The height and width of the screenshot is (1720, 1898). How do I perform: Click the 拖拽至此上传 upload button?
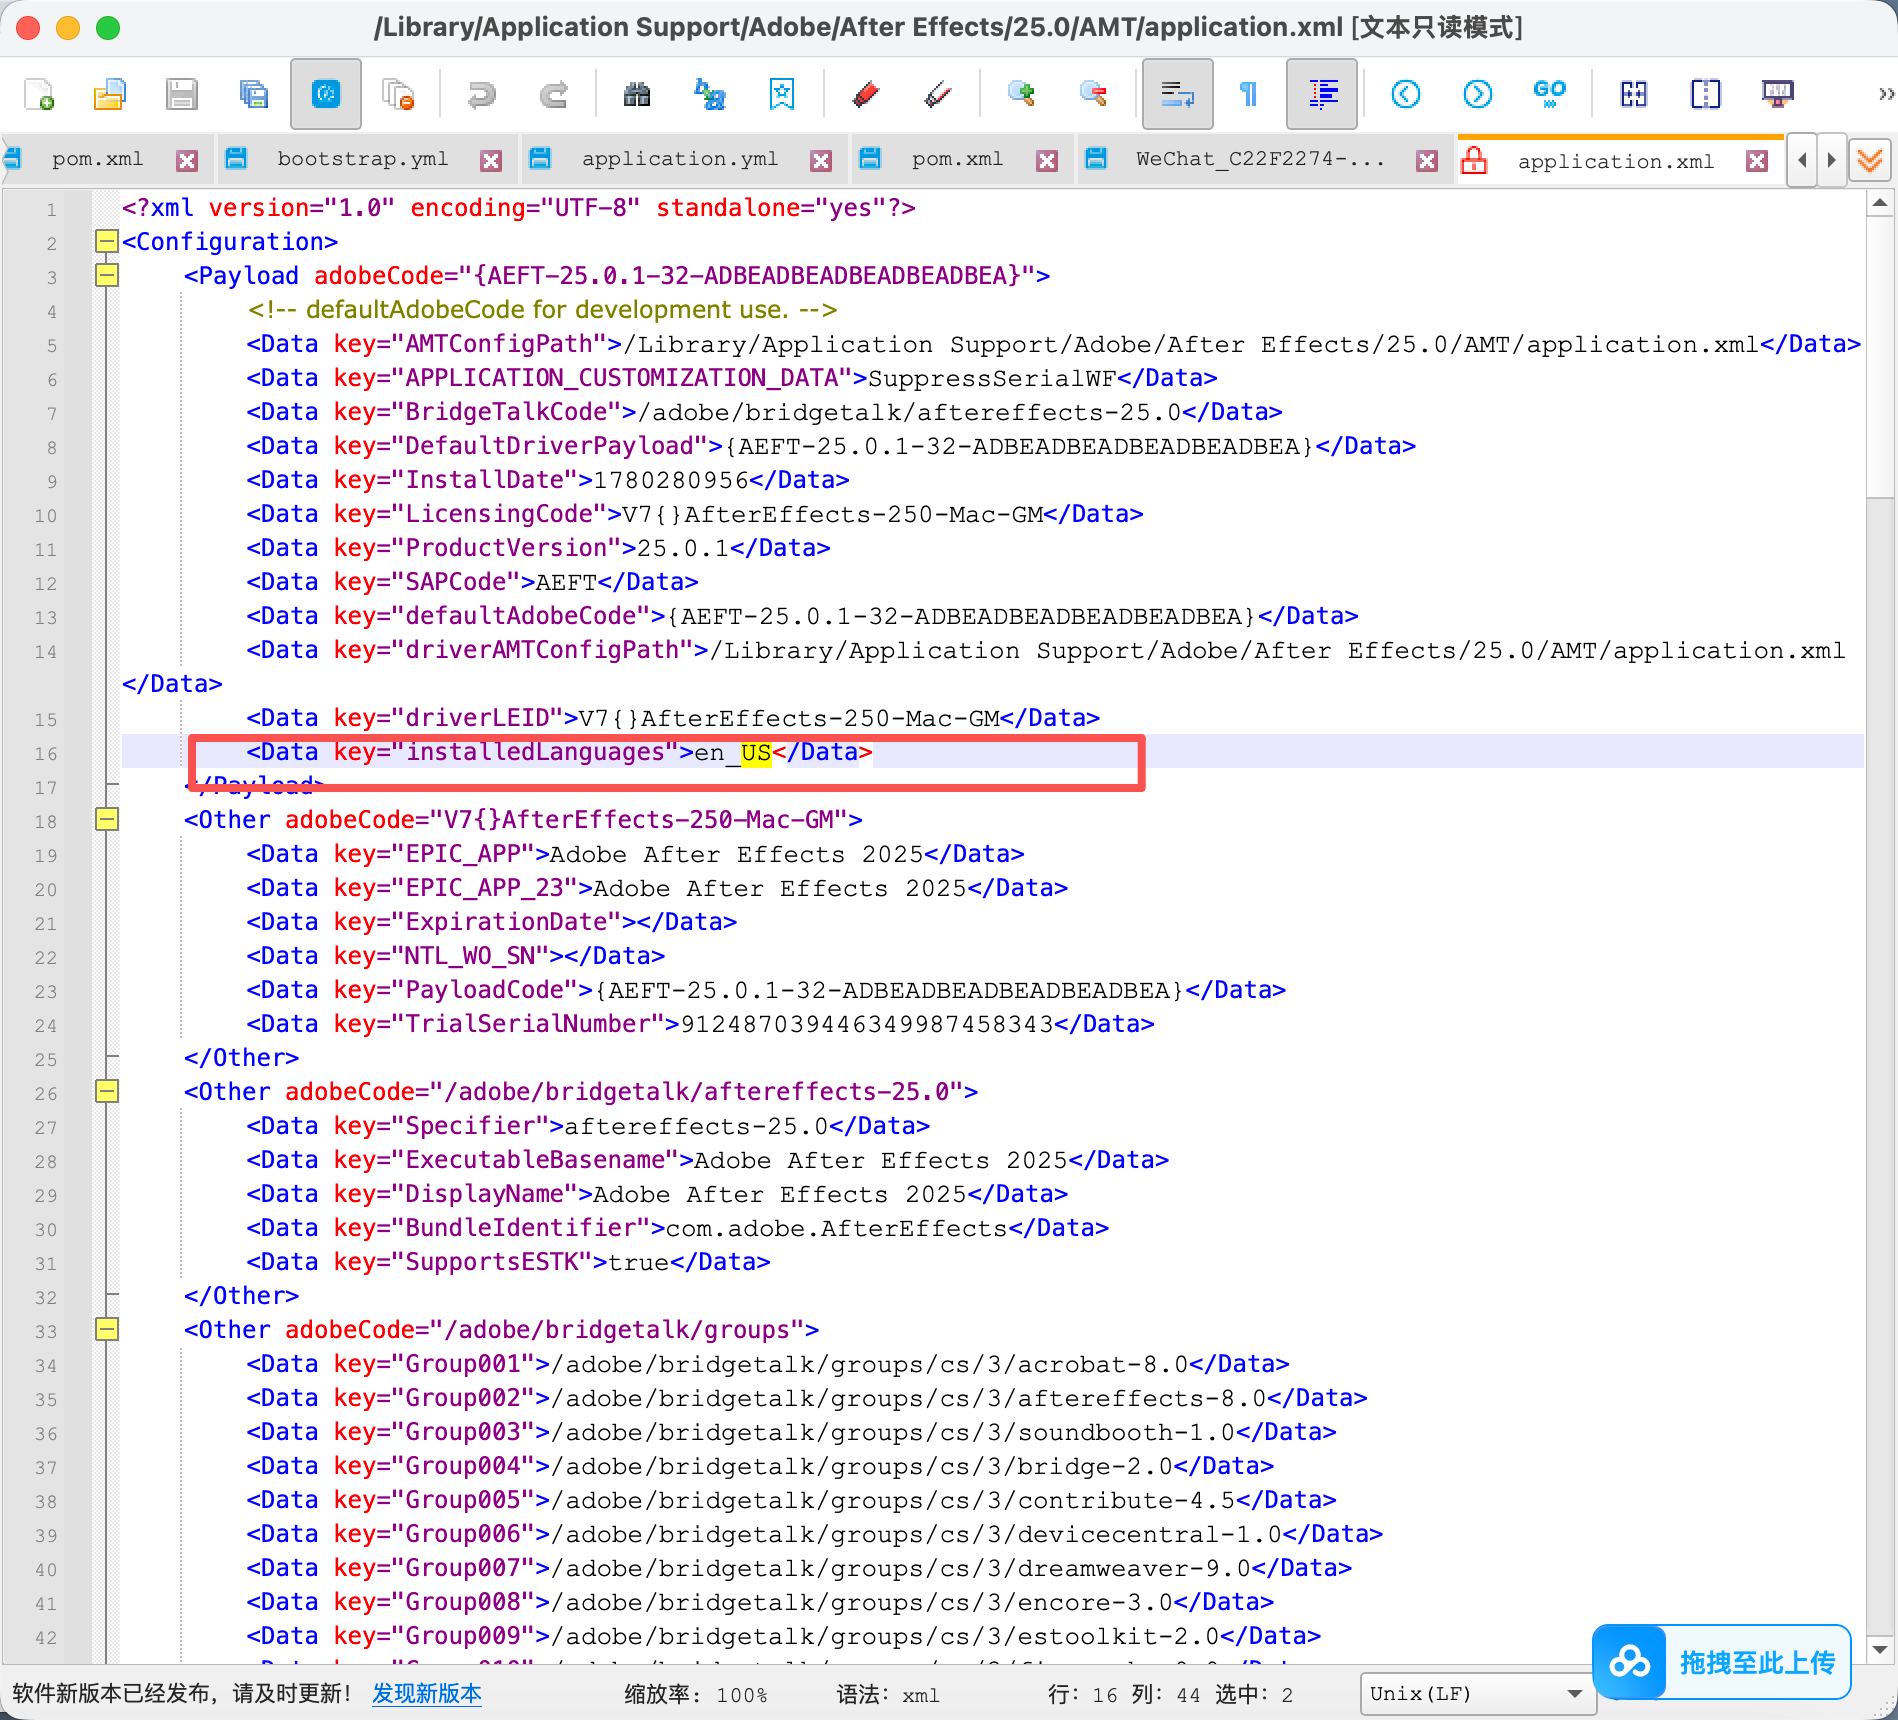[x=1722, y=1662]
